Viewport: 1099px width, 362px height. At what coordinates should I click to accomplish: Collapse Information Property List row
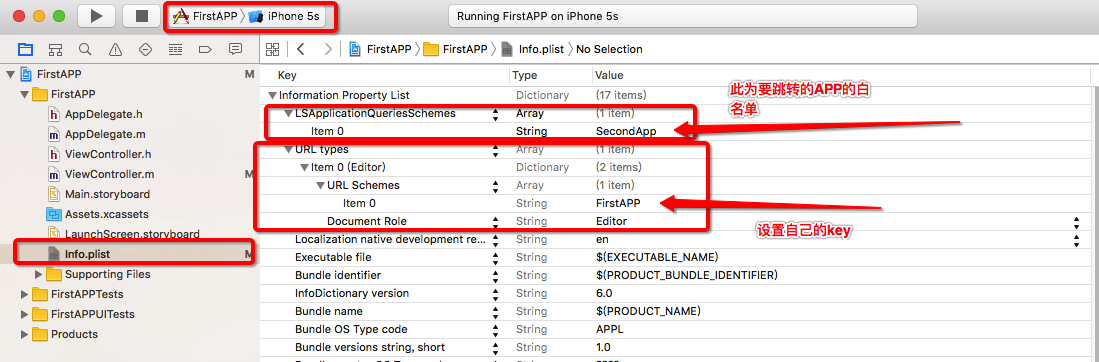pyautogui.click(x=272, y=95)
